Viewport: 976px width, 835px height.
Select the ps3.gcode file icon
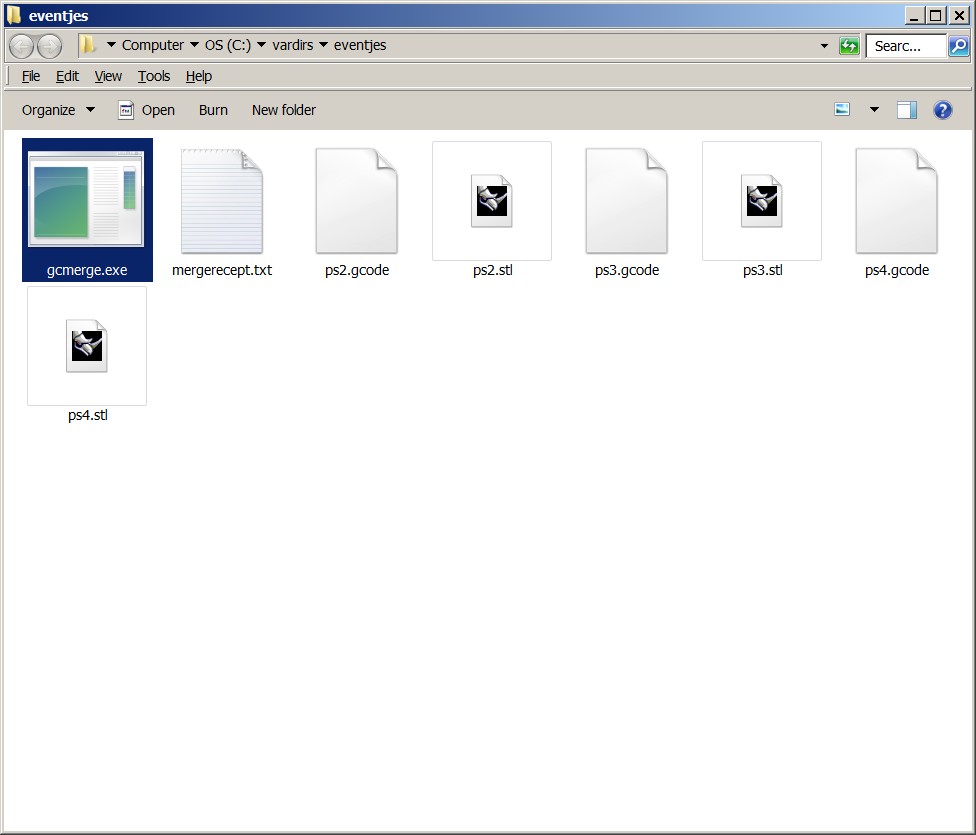point(627,200)
